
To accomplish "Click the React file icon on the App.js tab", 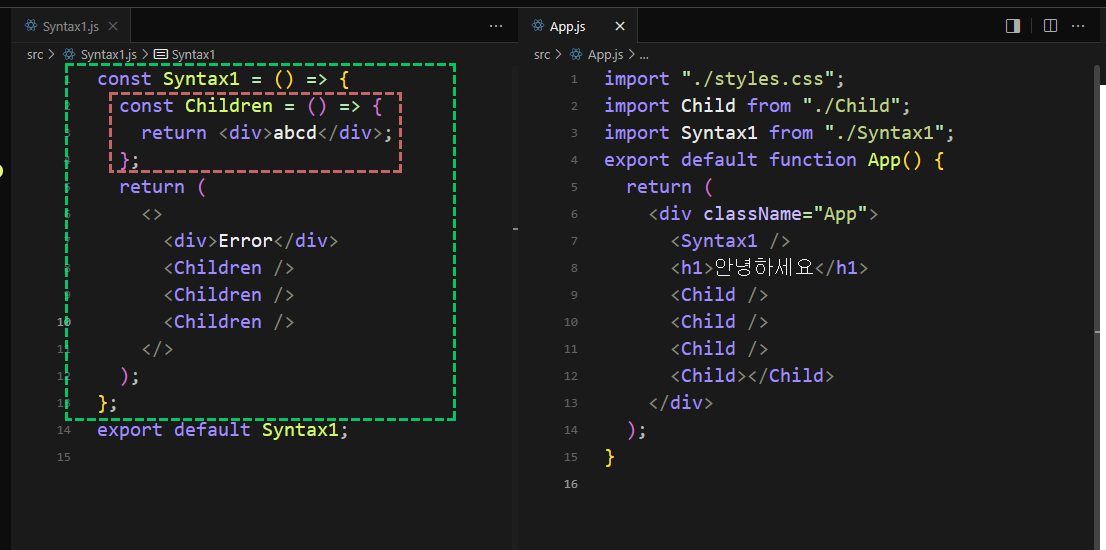I will tap(538, 26).
